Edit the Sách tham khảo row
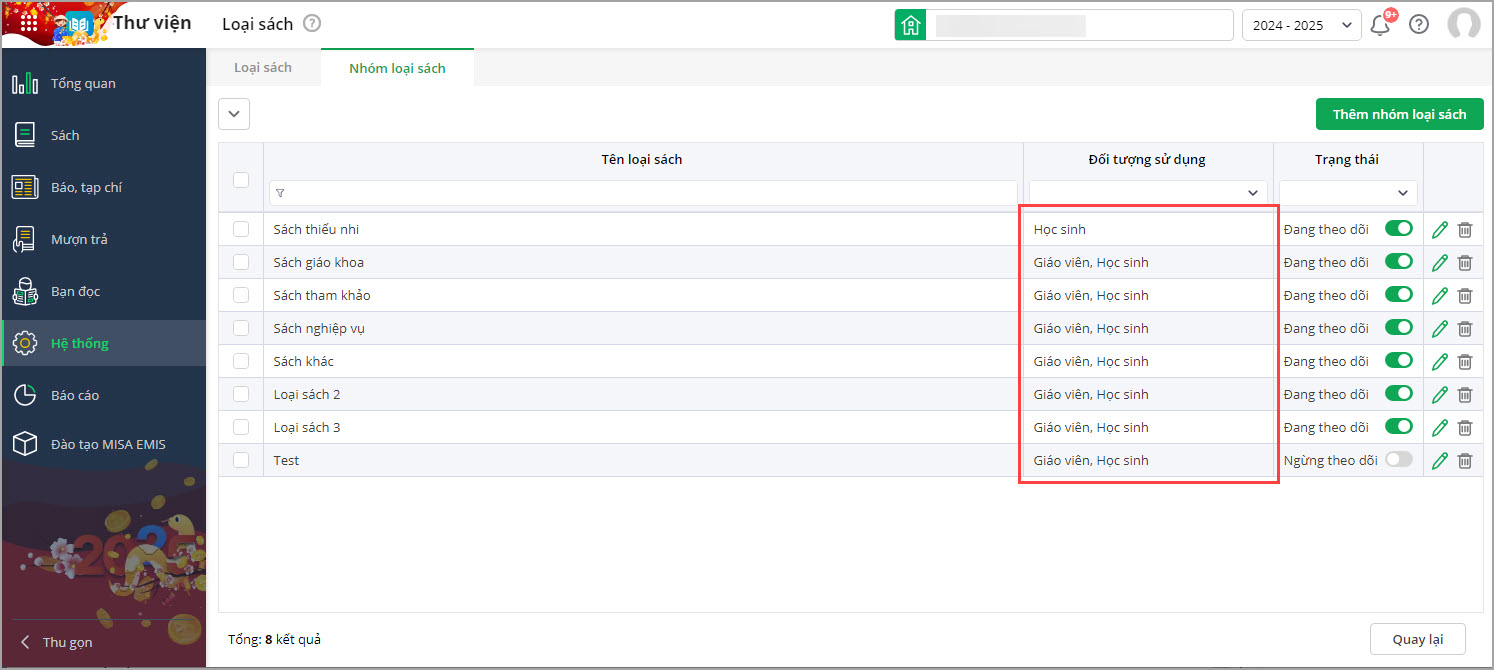 point(1440,296)
